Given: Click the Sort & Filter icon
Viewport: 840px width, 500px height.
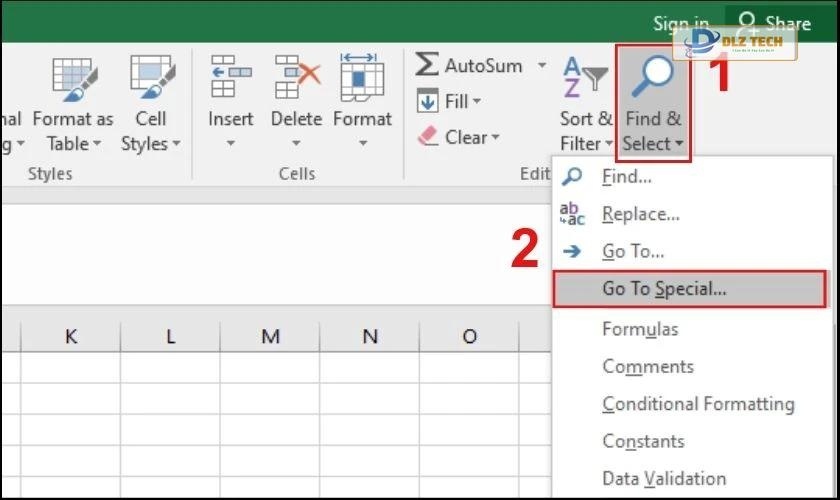Looking at the screenshot, I should (x=585, y=78).
